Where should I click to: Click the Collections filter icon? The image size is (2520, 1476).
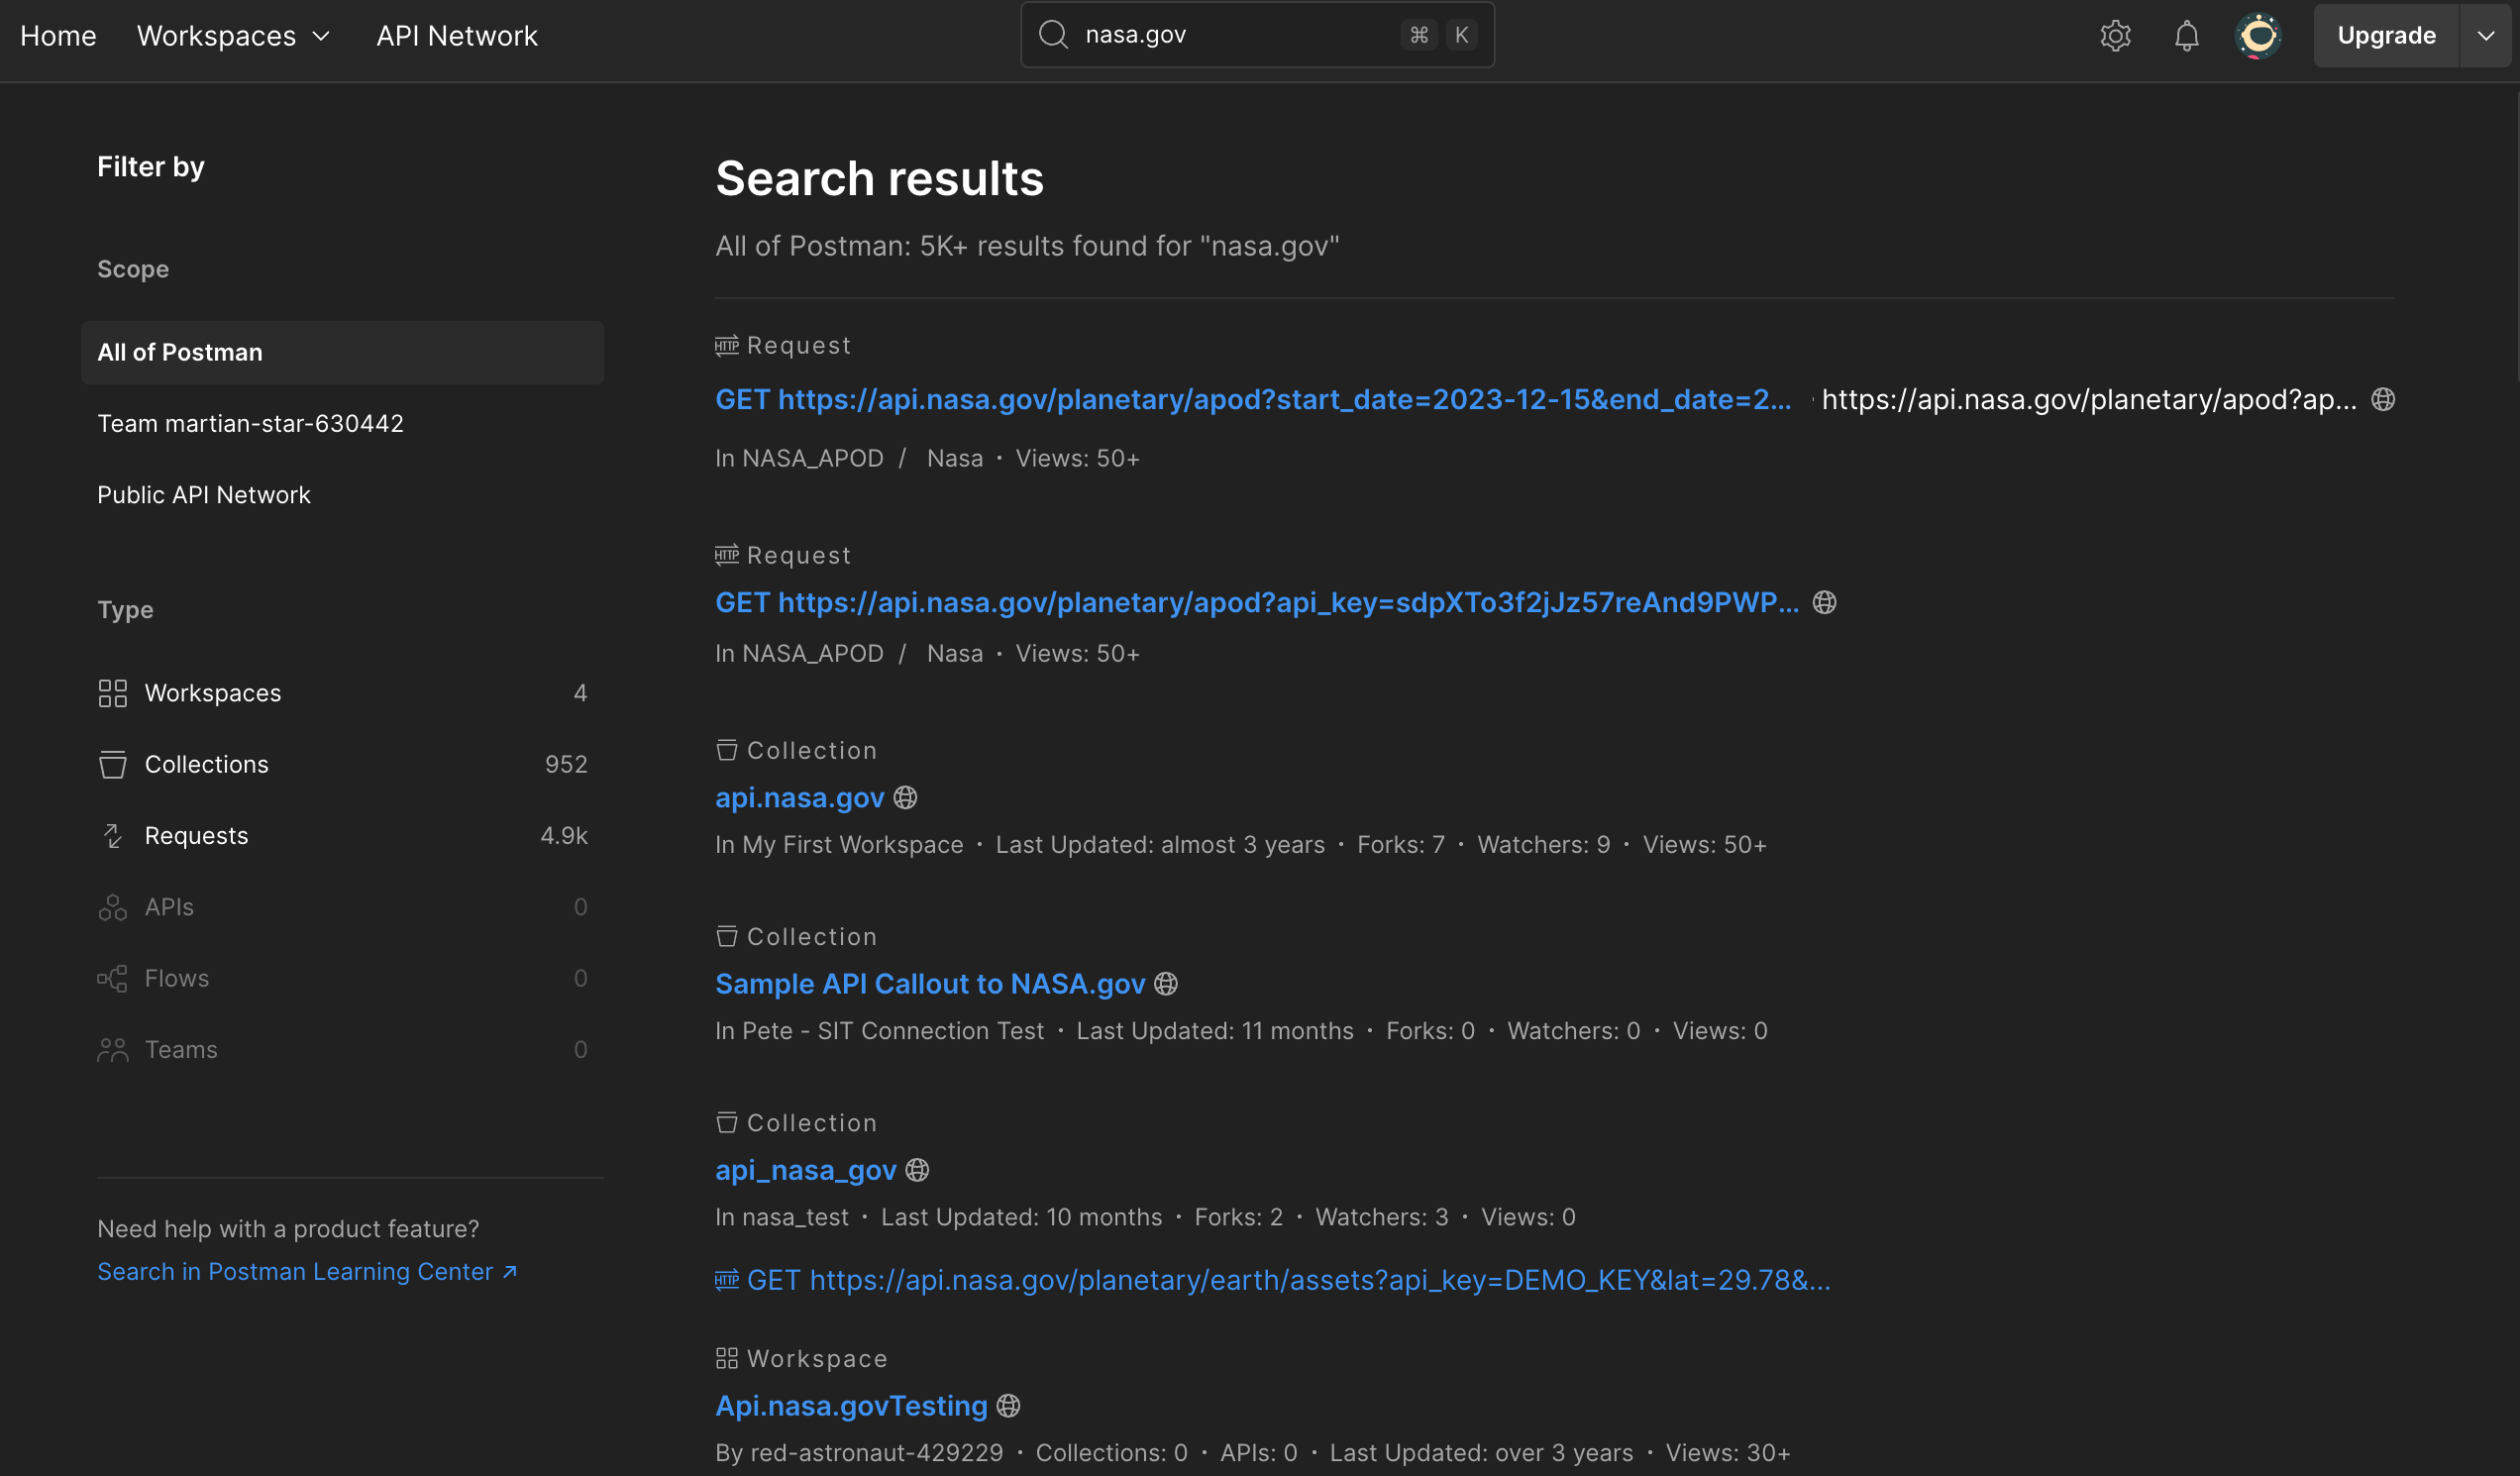tap(113, 764)
